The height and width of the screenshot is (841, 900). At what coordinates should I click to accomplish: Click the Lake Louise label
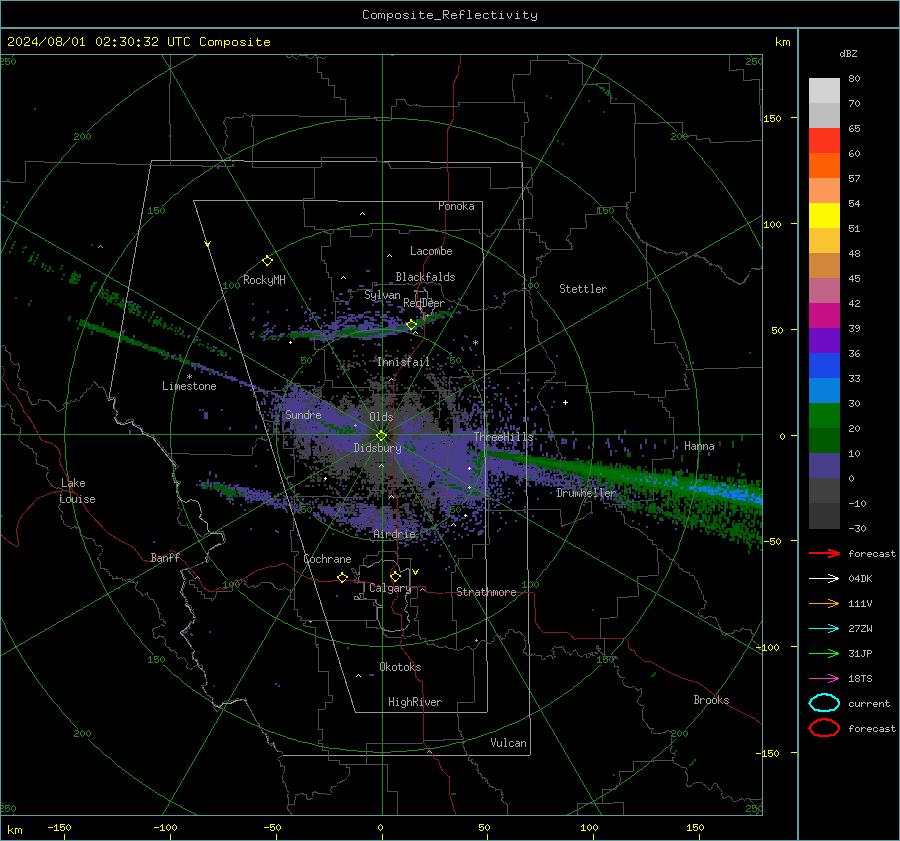[x=77, y=491]
